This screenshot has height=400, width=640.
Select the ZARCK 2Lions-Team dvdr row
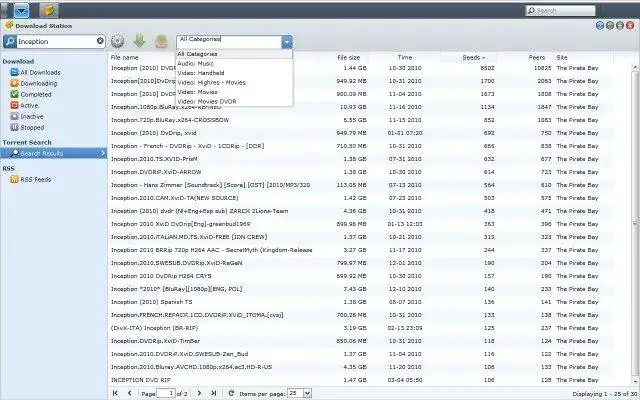point(361,211)
